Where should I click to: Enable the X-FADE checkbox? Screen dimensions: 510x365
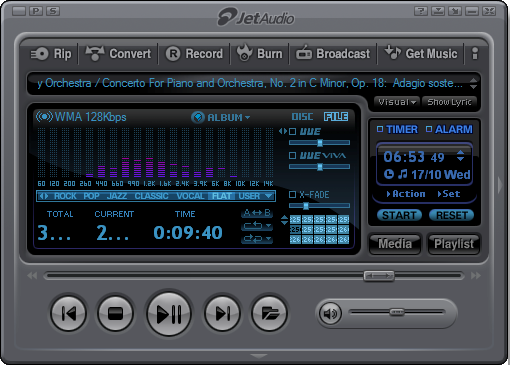click(292, 195)
